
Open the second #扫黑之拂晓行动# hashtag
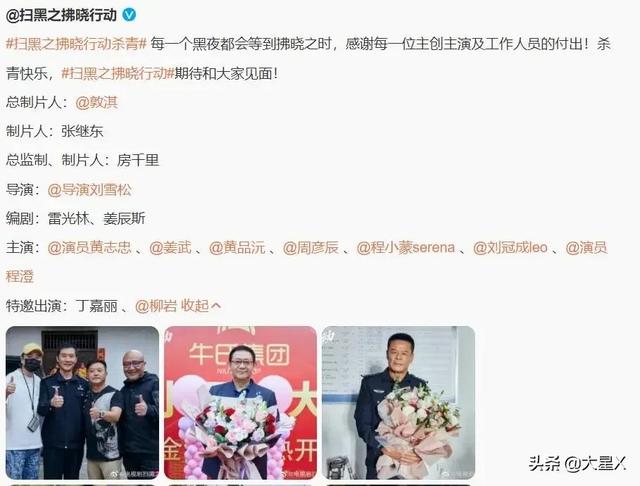(118, 73)
